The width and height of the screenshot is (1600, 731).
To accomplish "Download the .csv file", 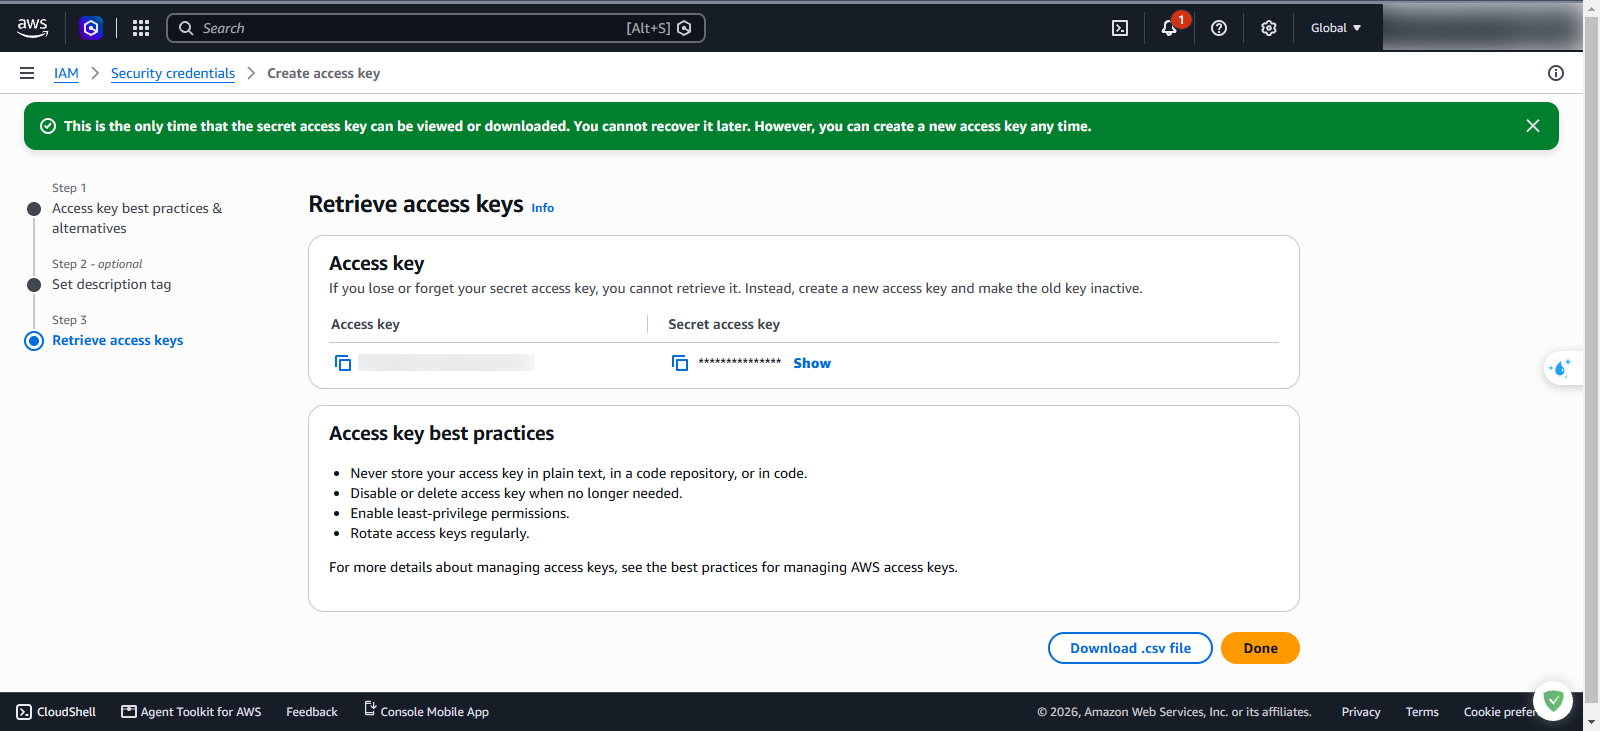I will pos(1130,648).
